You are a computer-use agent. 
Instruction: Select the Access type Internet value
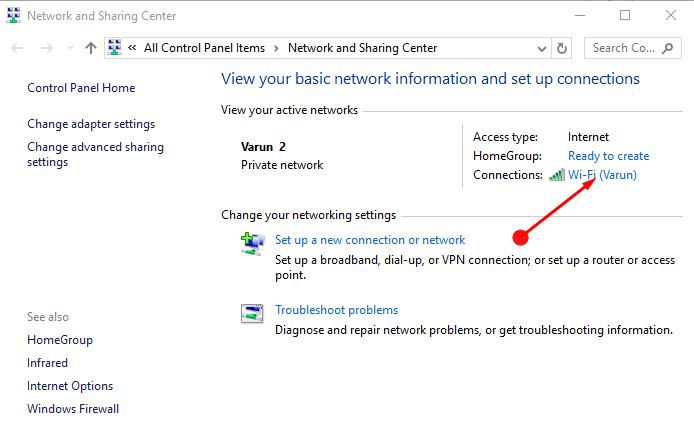pos(588,137)
